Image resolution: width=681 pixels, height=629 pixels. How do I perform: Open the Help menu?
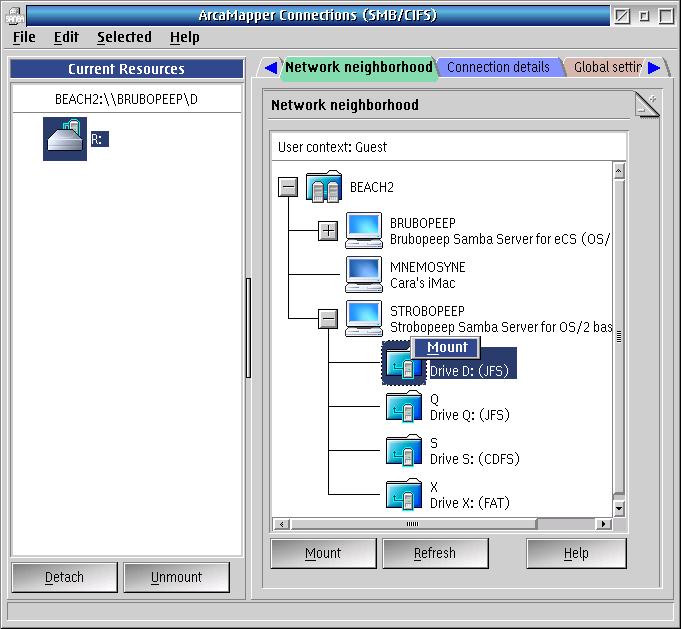point(185,37)
